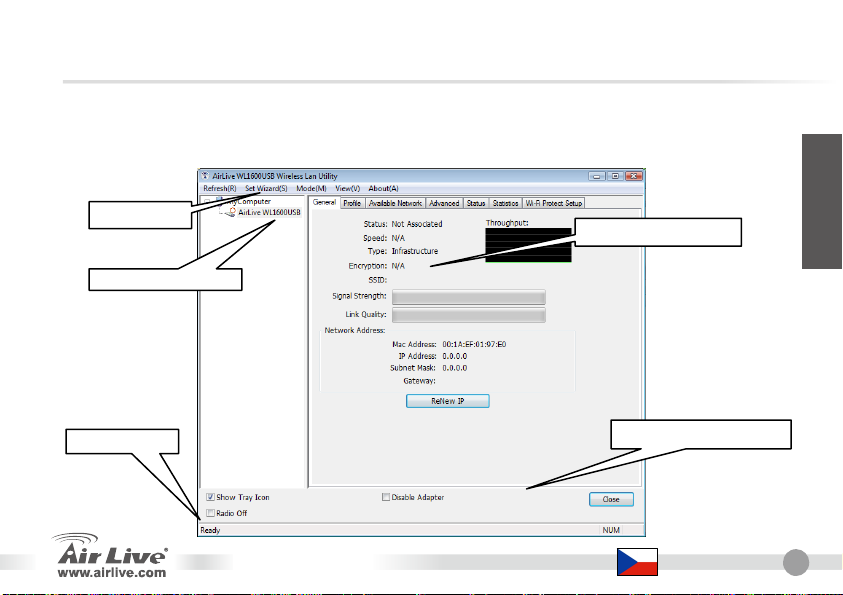Check the Disable Adapter checkbox
This screenshot has width=843, height=595.
[x=385, y=497]
